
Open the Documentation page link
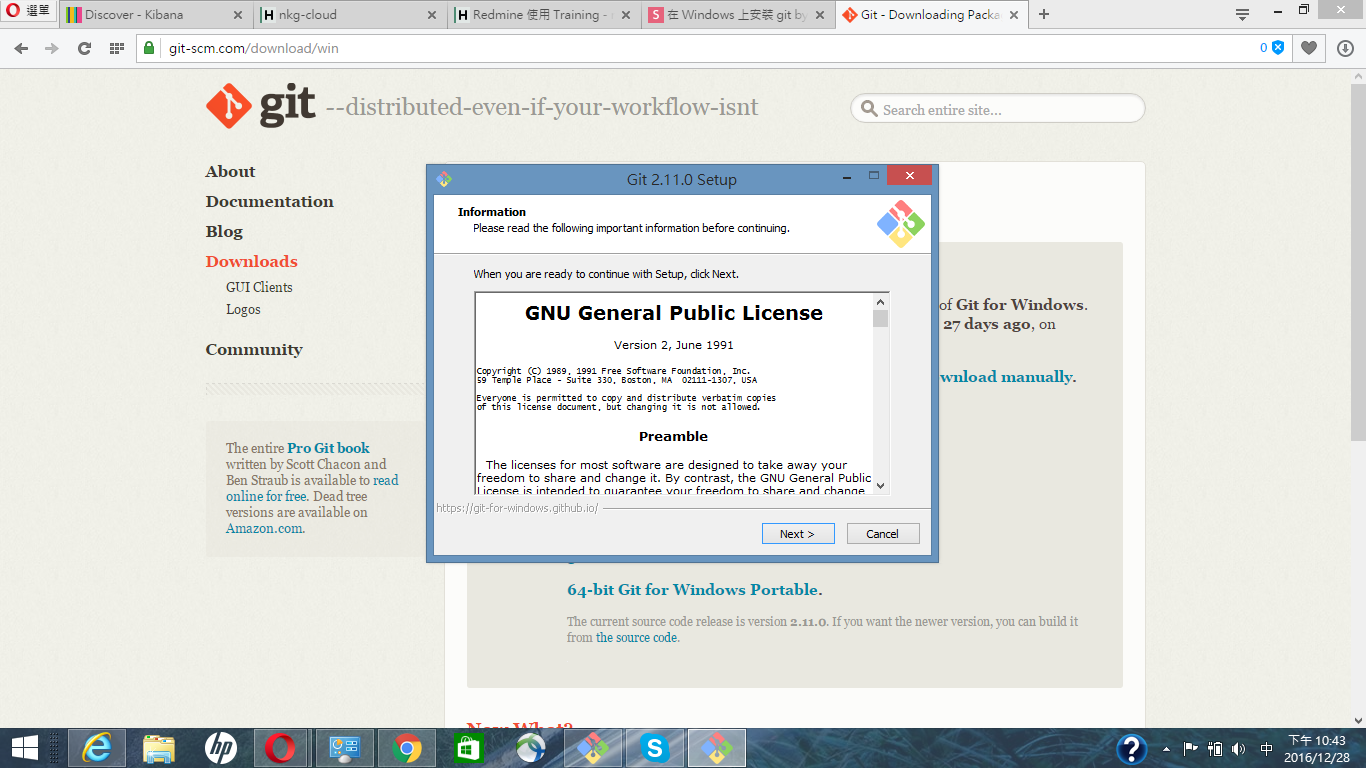pos(270,201)
